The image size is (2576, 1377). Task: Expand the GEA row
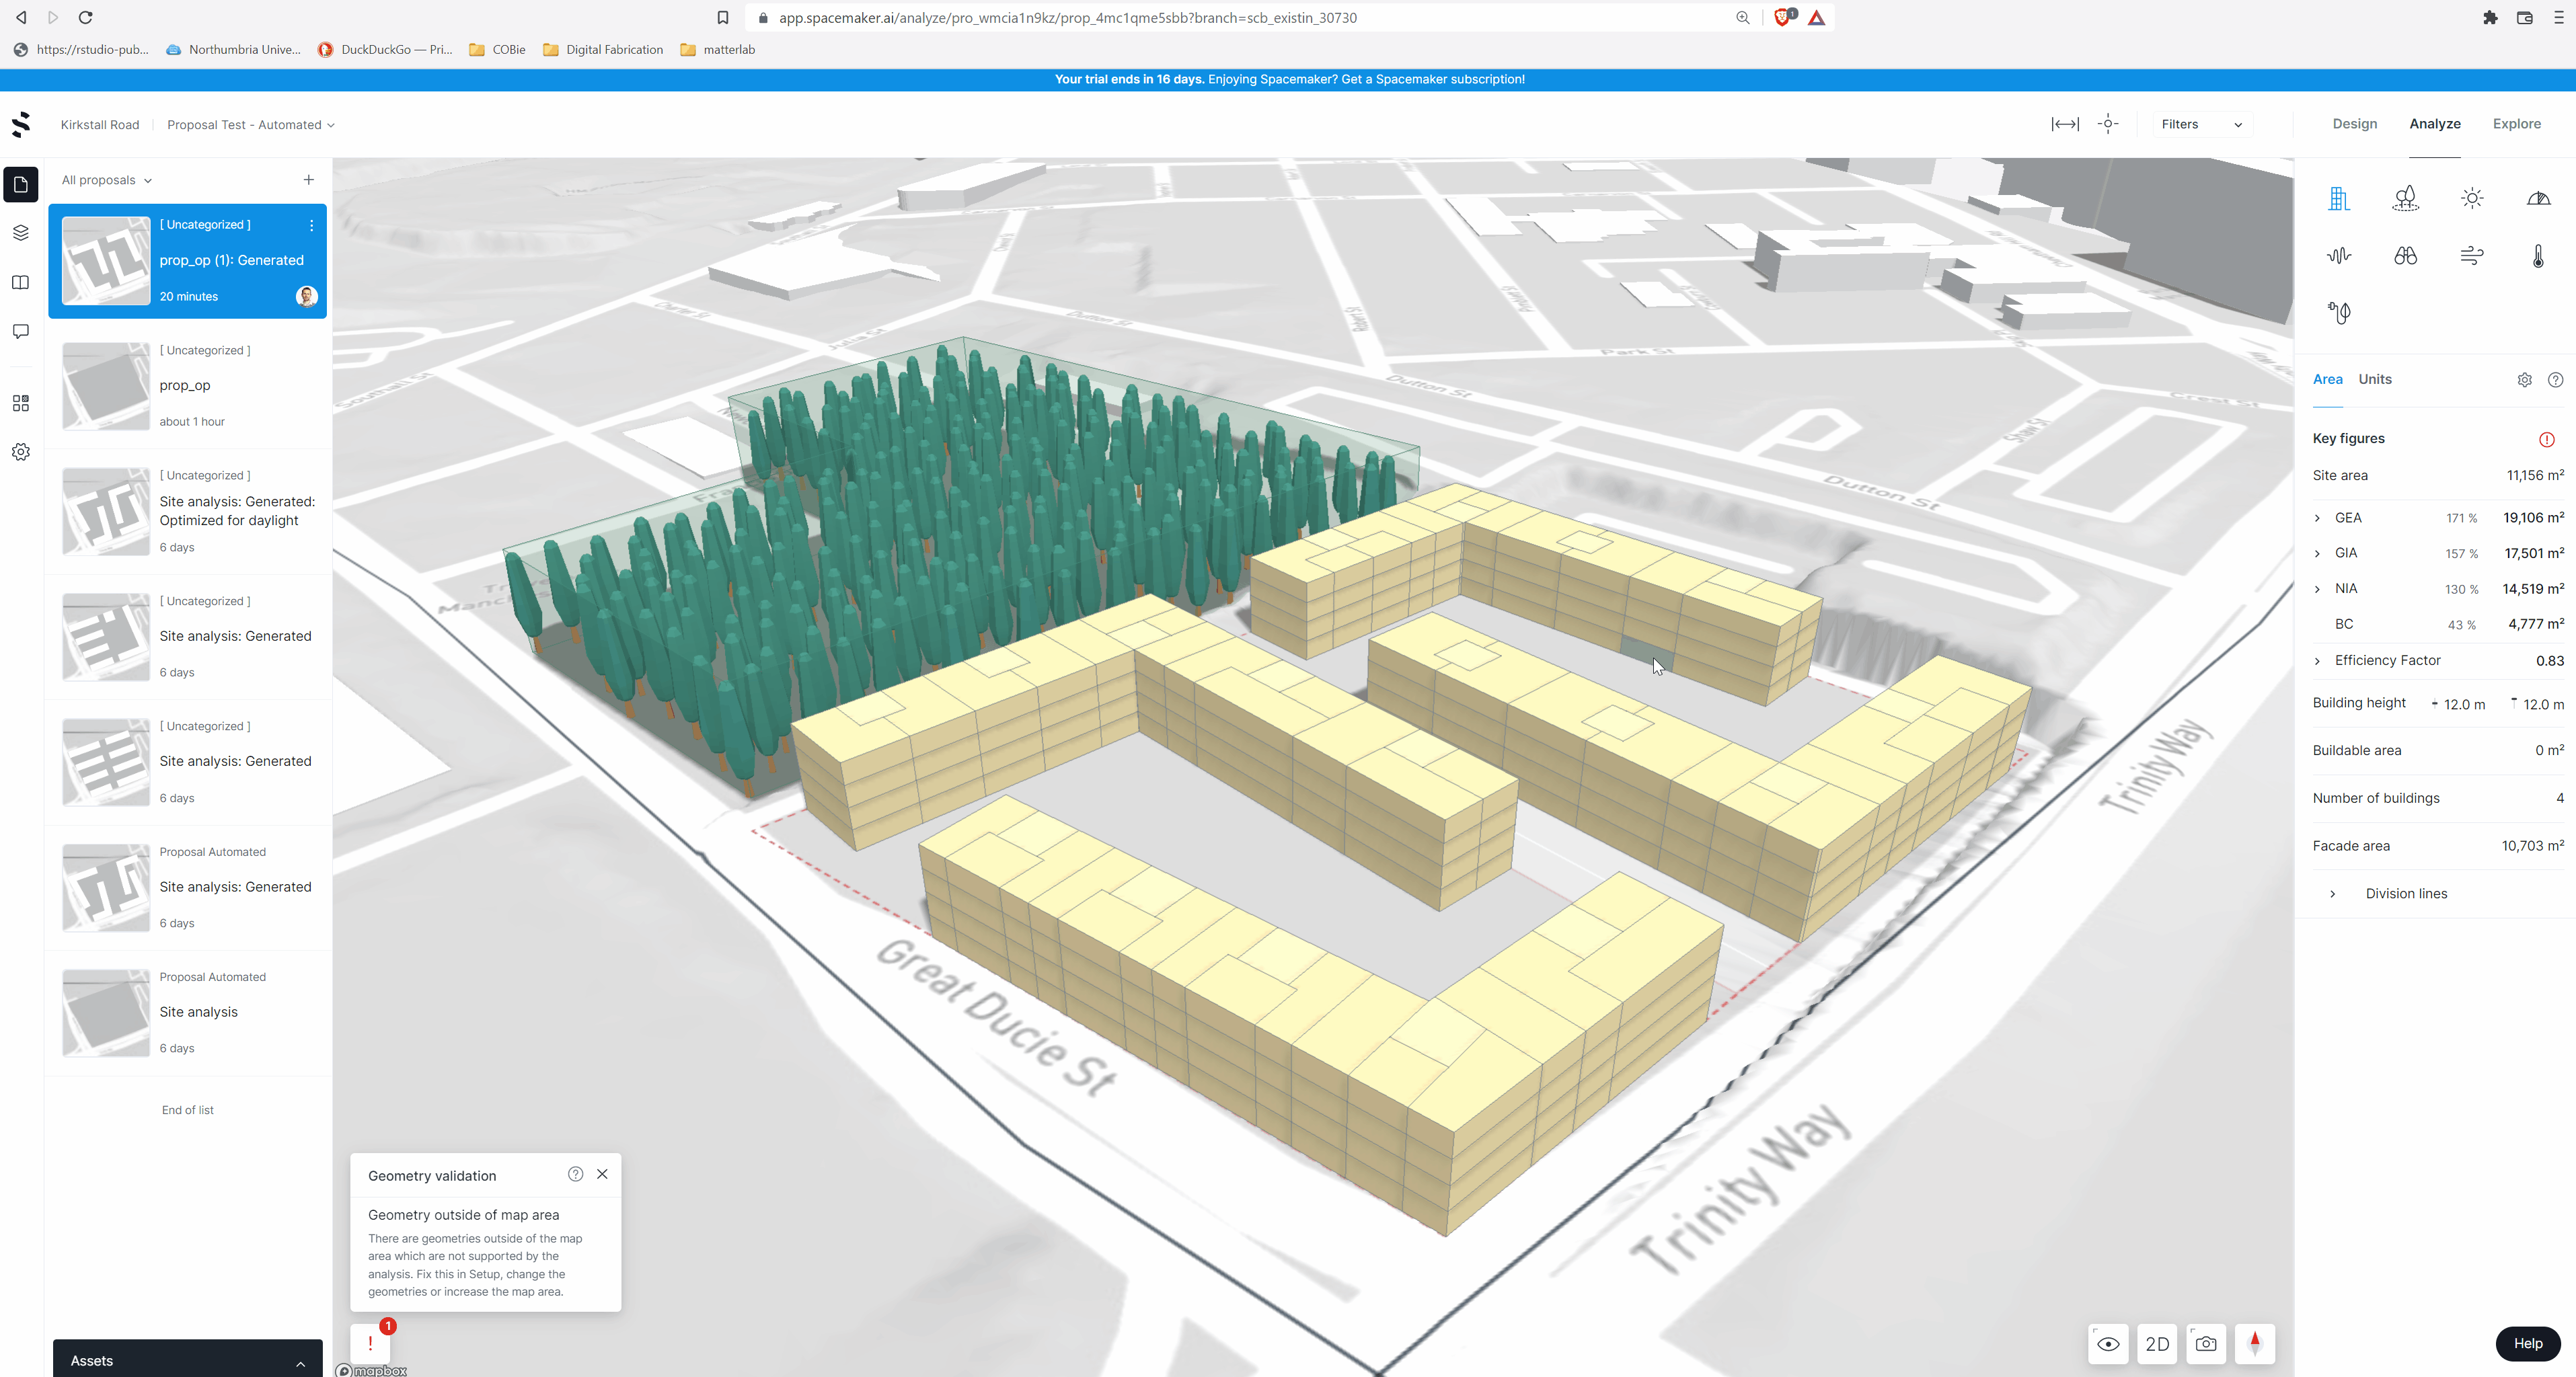tap(2317, 518)
